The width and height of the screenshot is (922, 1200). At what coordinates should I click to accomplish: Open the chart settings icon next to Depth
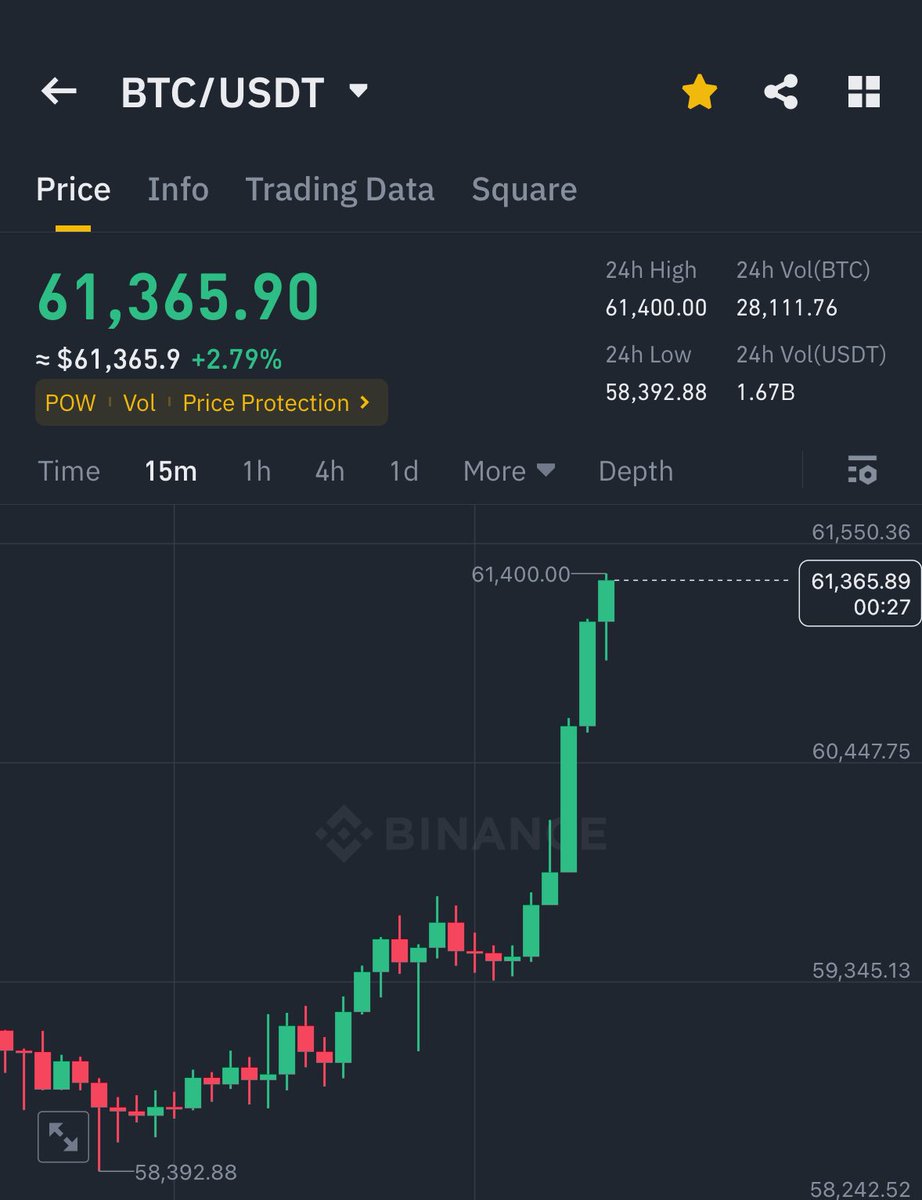click(861, 470)
